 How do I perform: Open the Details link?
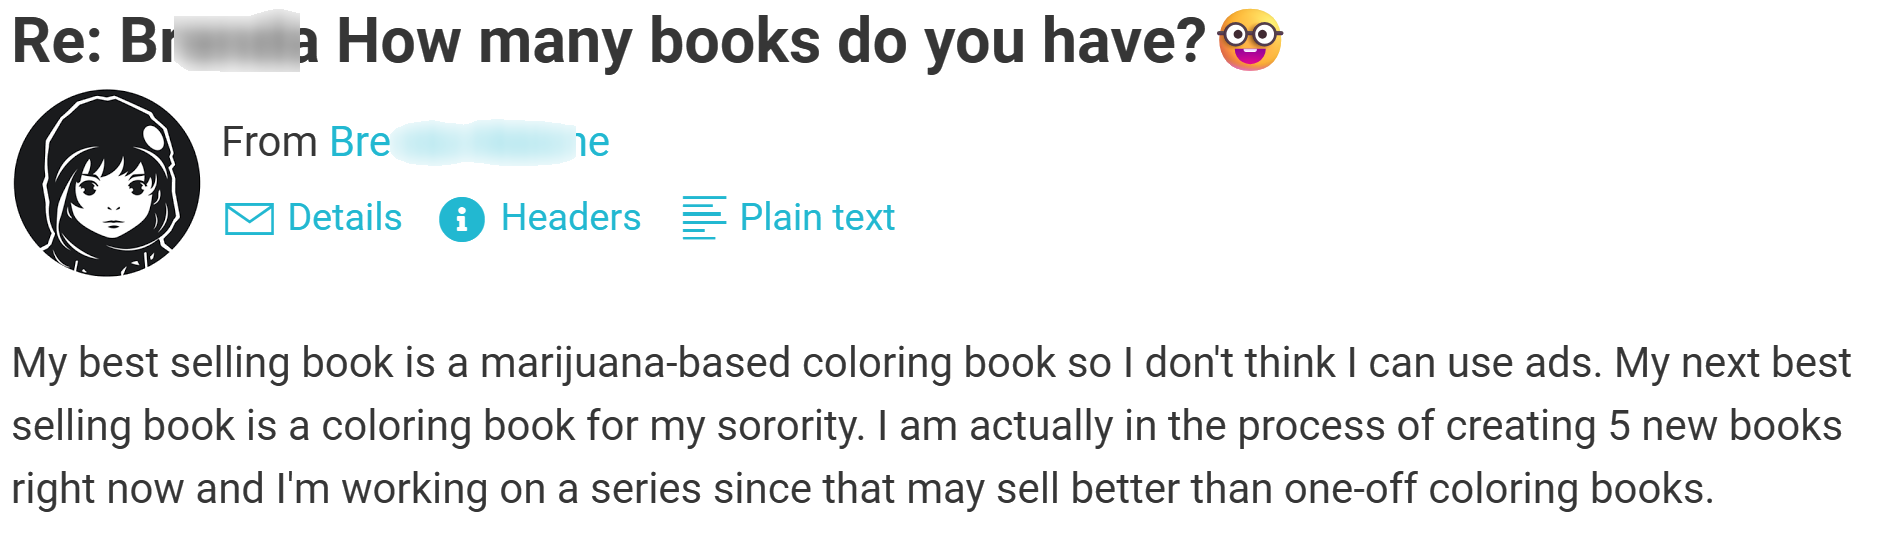click(x=344, y=217)
